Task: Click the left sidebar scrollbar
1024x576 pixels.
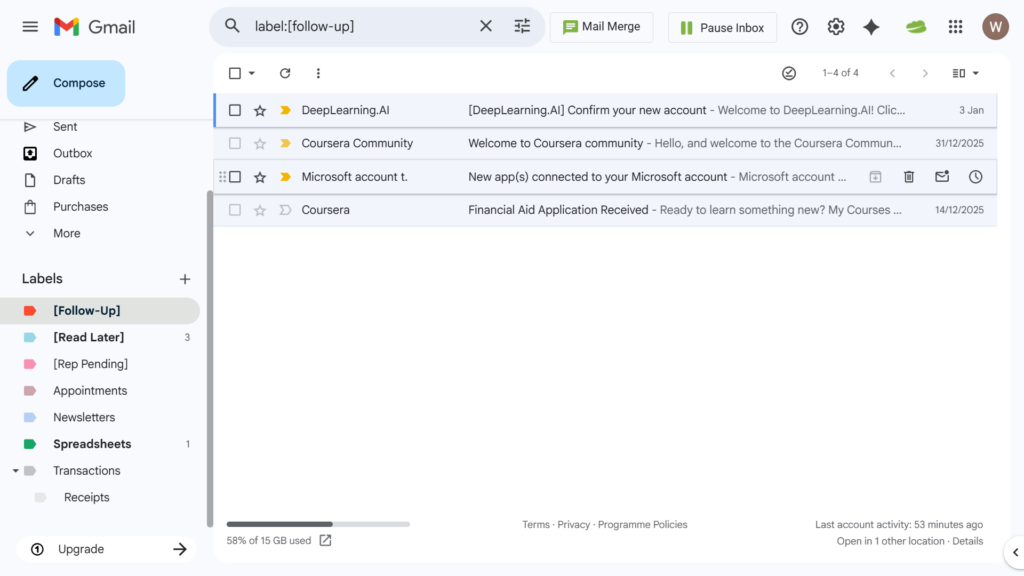Action: point(210,359)
